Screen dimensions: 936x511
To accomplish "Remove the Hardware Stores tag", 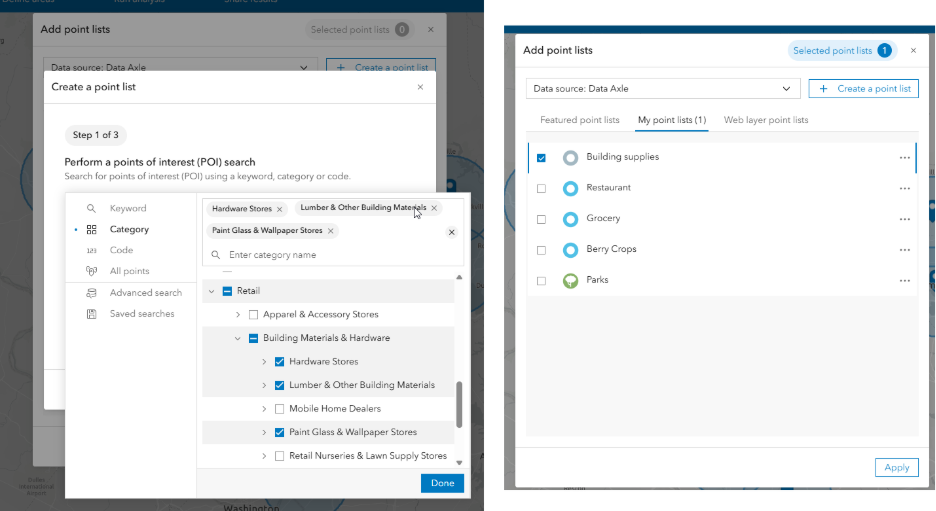I will (x=279, y=209).
